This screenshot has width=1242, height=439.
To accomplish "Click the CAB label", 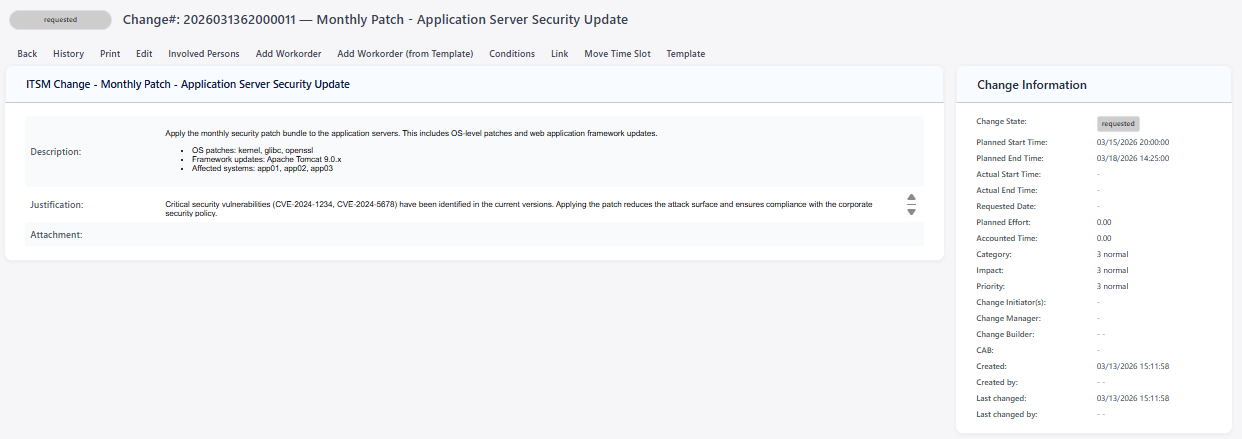I will coord(984,350).
